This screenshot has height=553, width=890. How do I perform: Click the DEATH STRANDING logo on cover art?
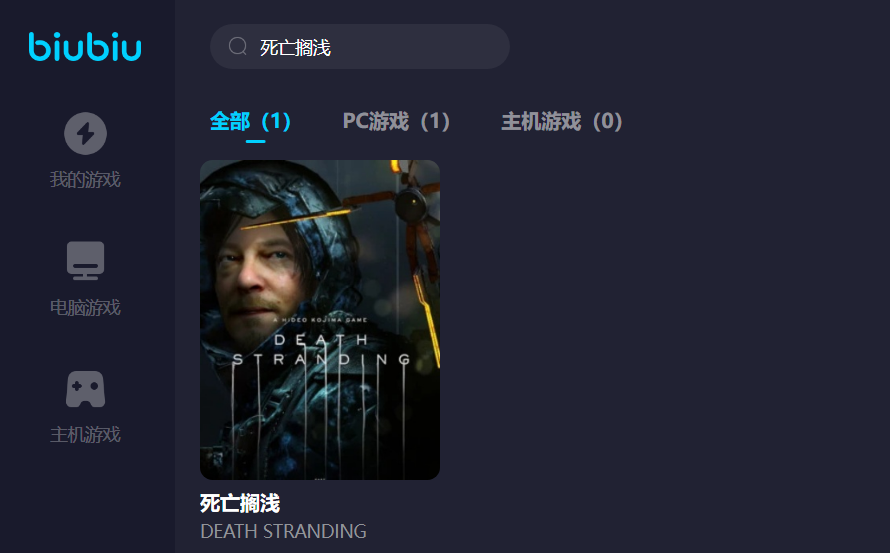pos(321,350)
